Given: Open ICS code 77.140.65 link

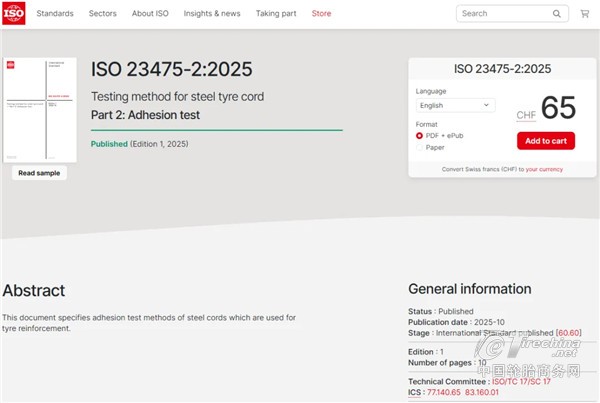Looking at the screenshot, I should (446, 392).
